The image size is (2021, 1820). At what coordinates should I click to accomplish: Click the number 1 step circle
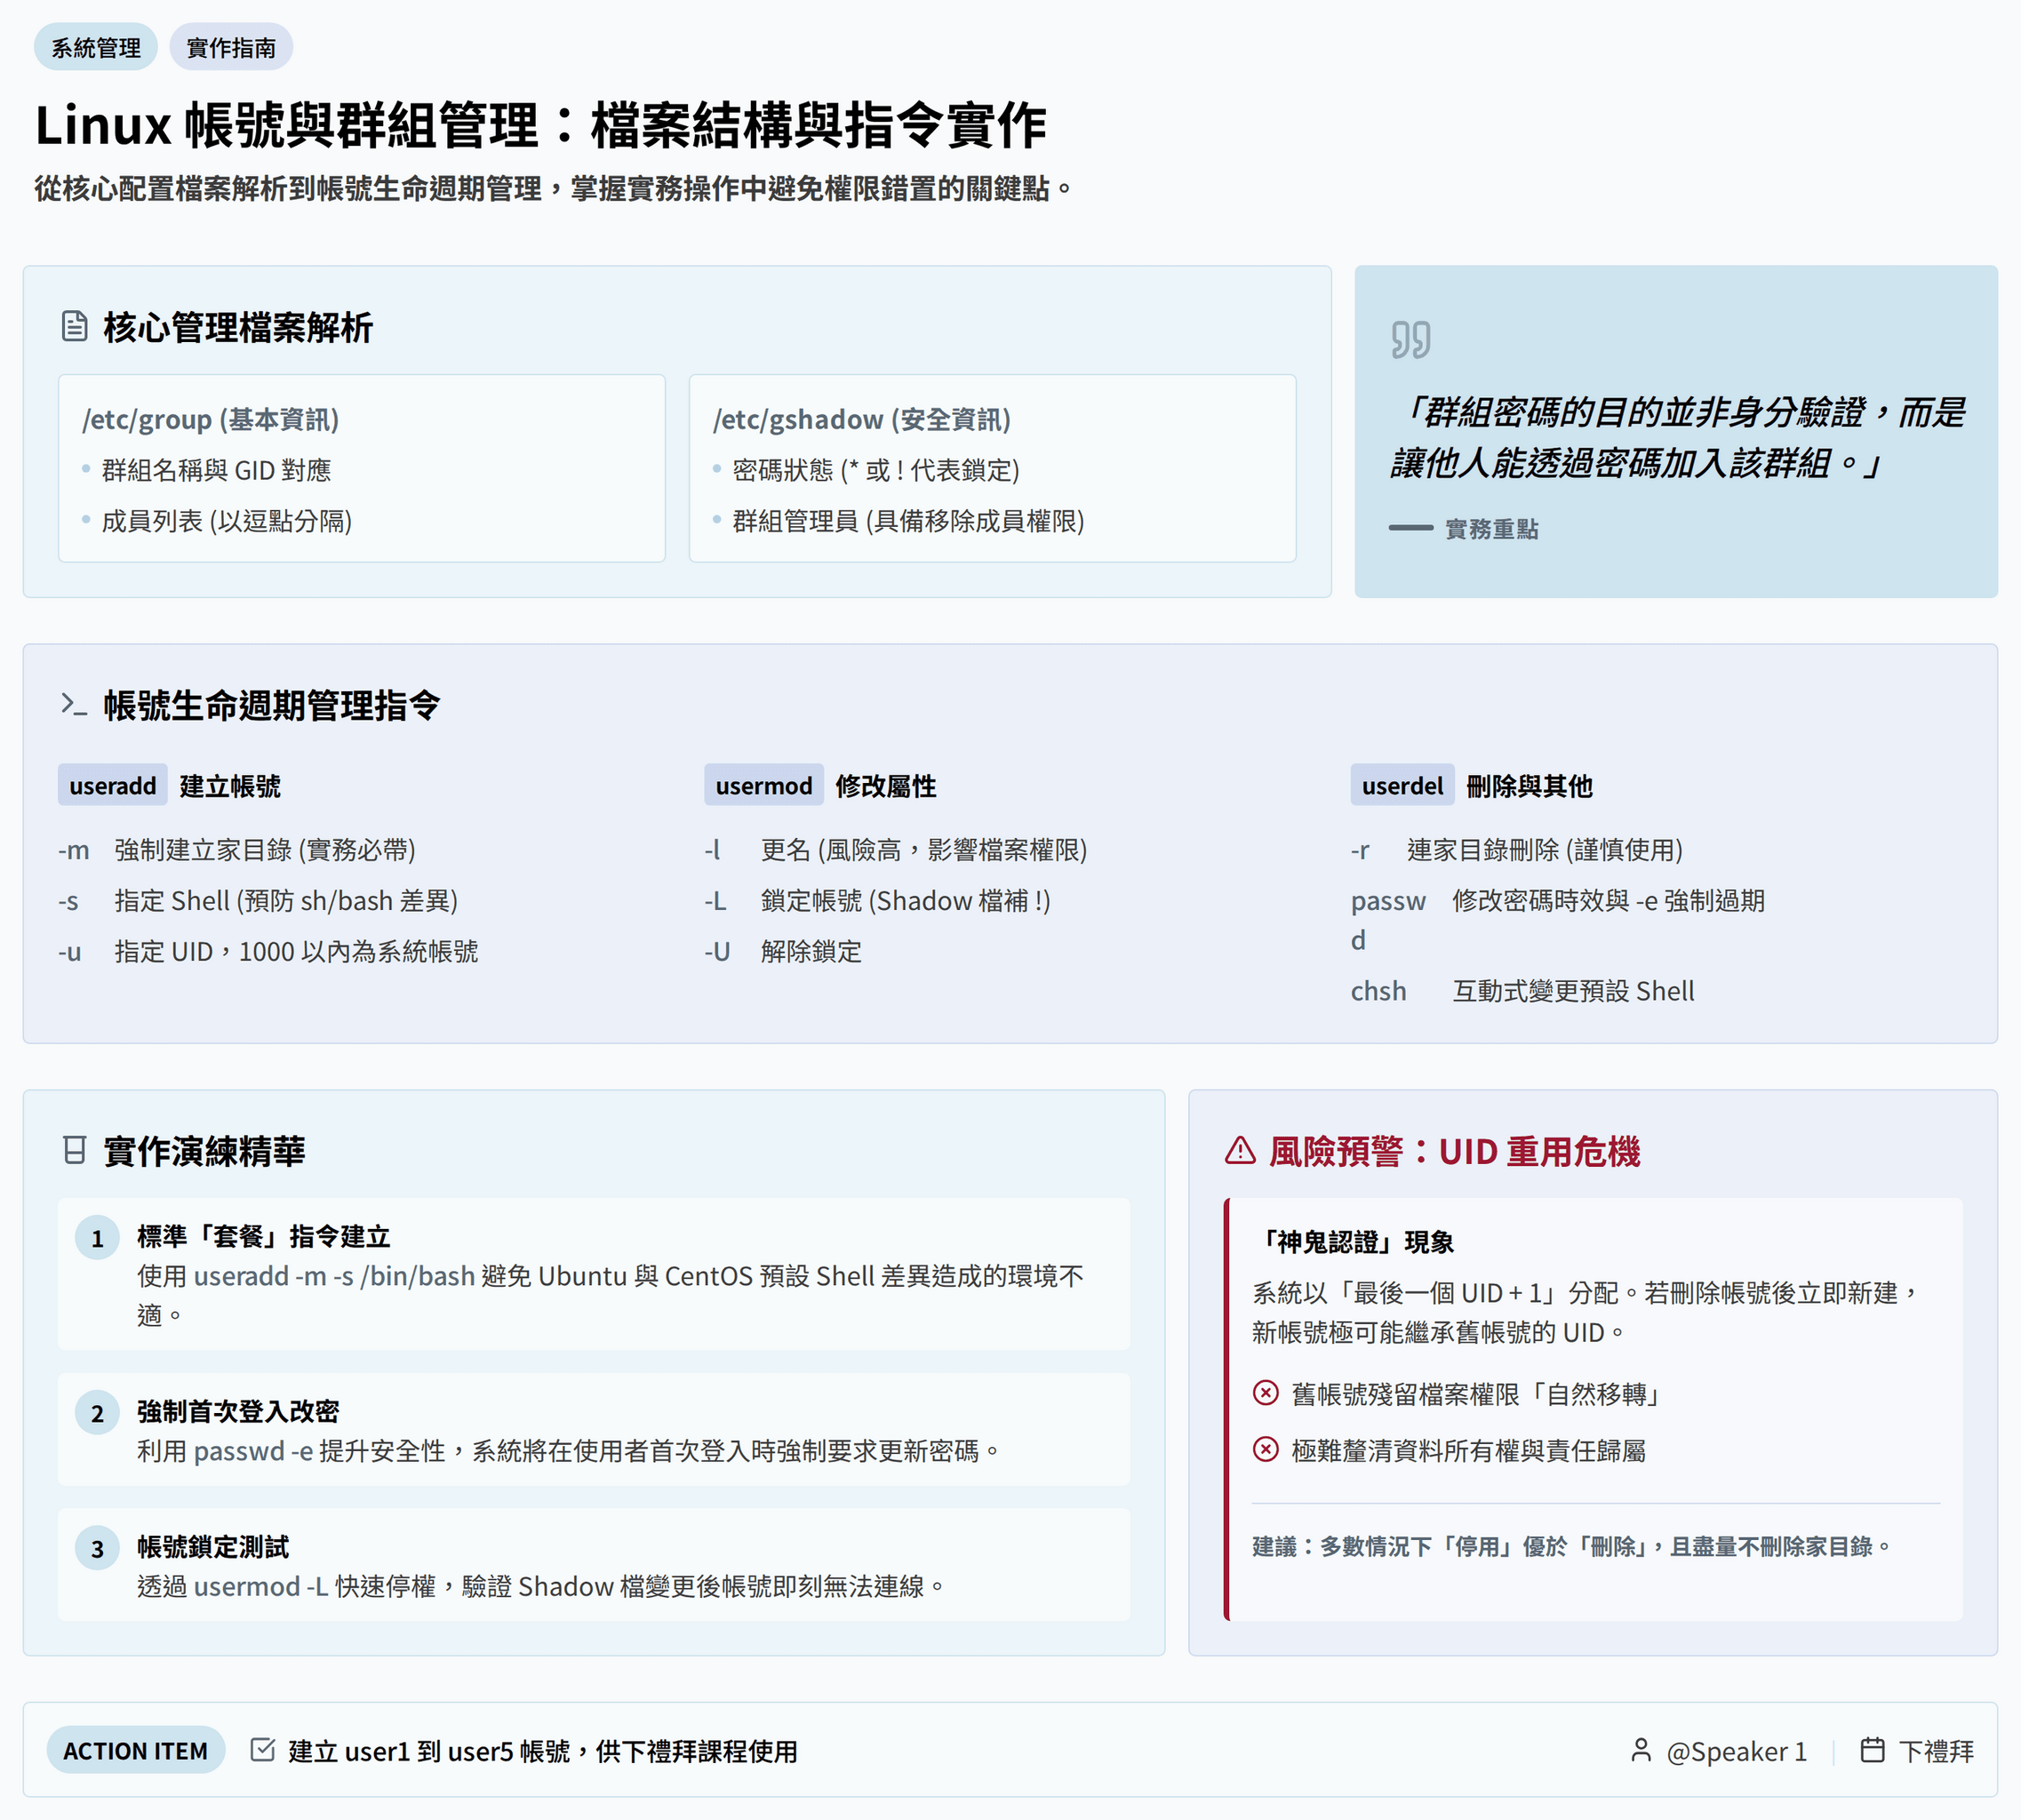click(x=98, y=1239)
